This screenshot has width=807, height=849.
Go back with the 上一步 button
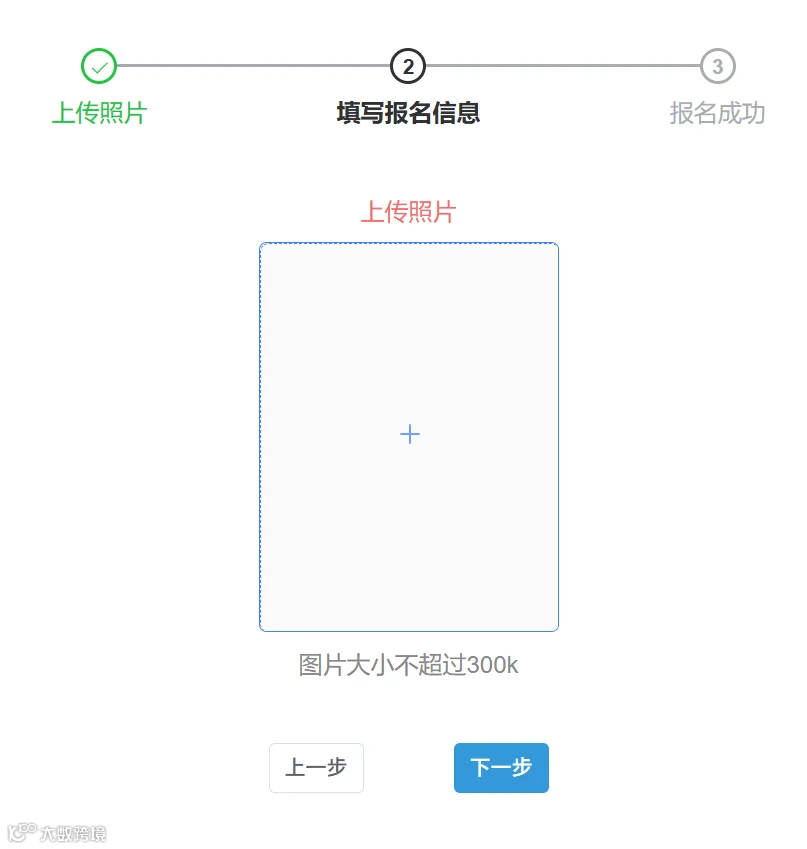(316, 767)
